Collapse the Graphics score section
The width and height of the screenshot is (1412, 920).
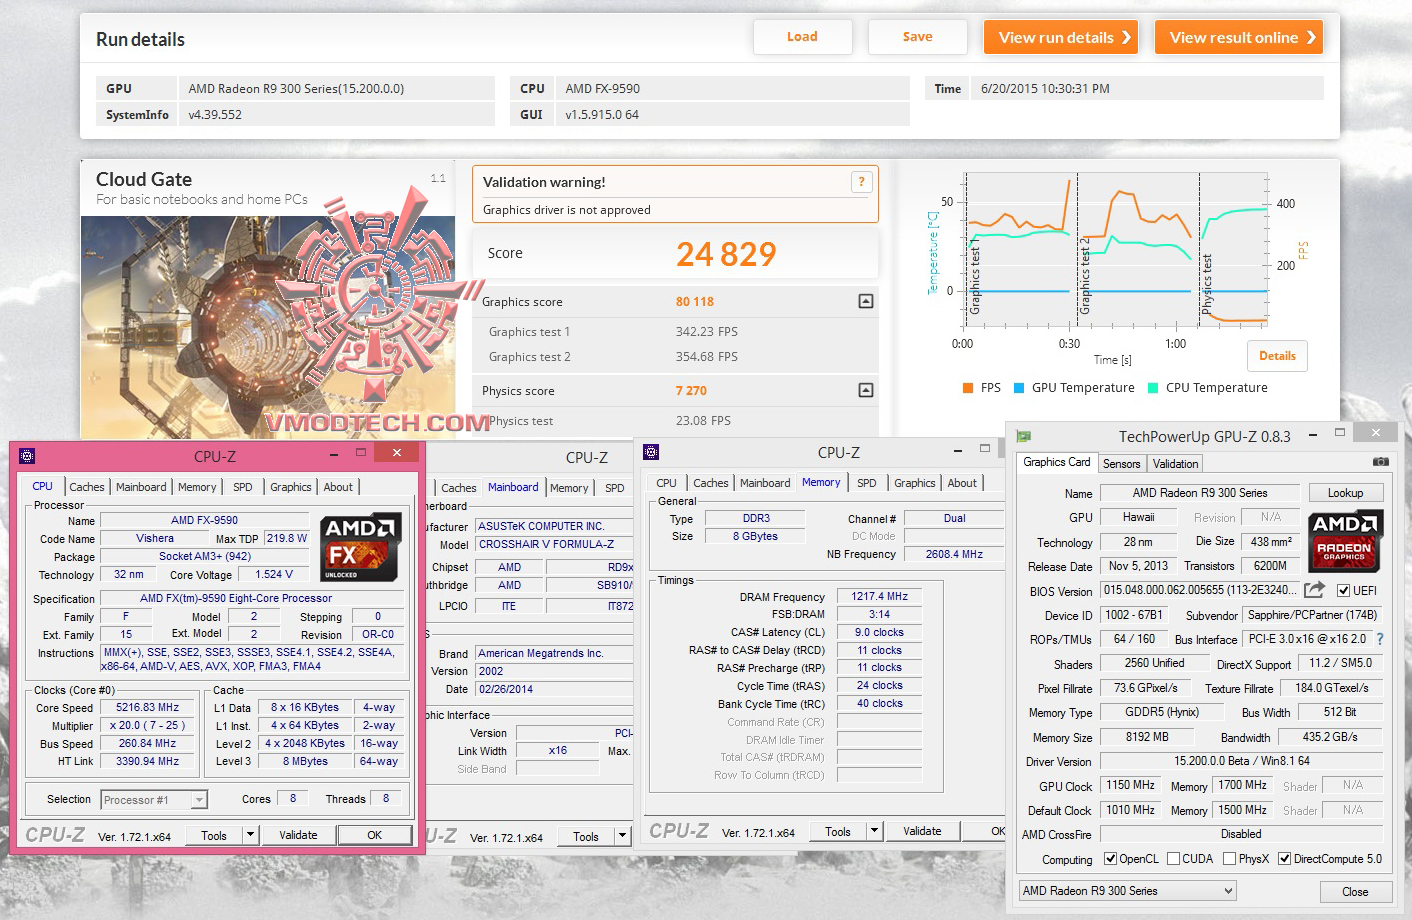[866, 301]
